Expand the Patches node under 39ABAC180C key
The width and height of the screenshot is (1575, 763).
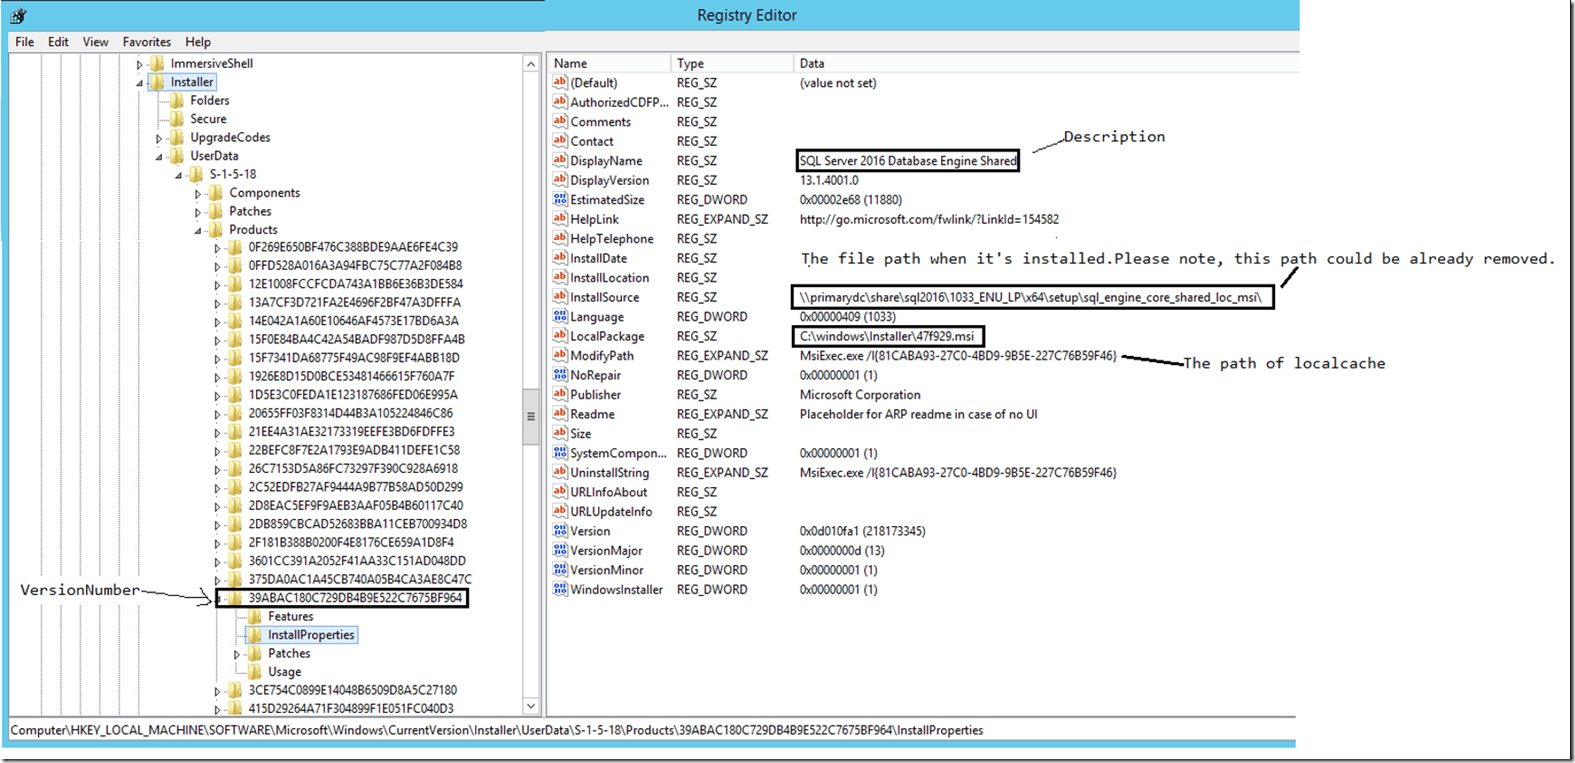(237, 655)
